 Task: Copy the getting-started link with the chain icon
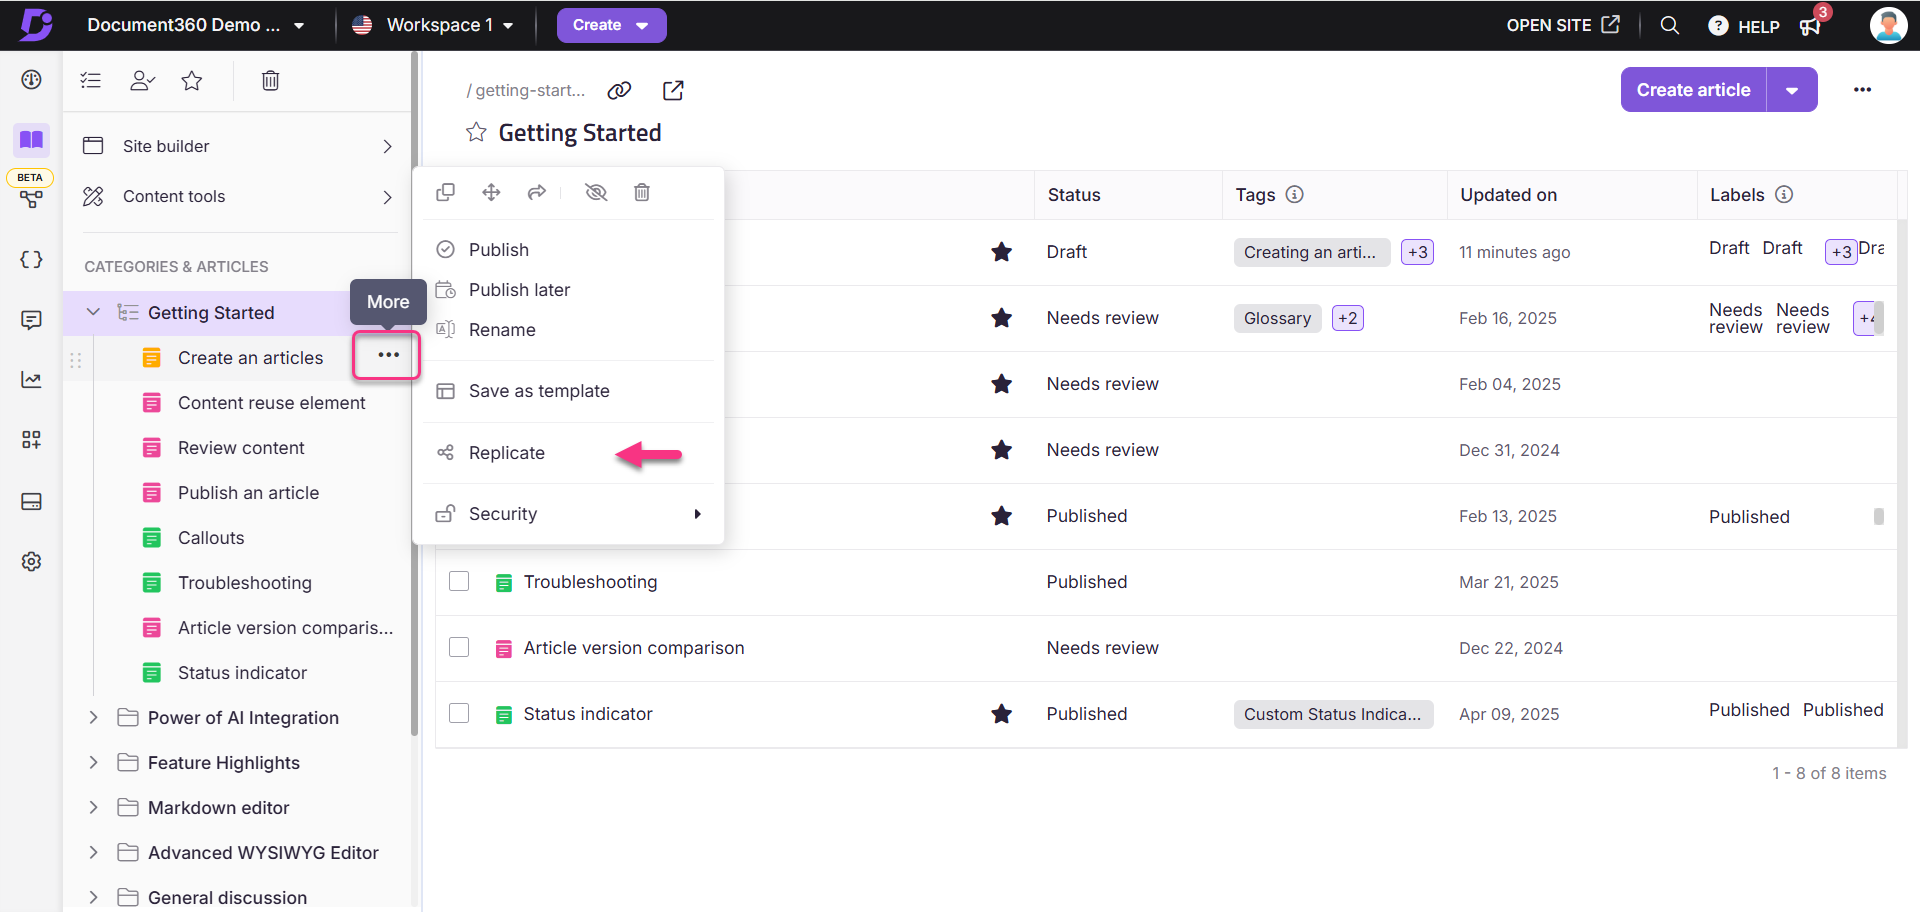[619, 90]
